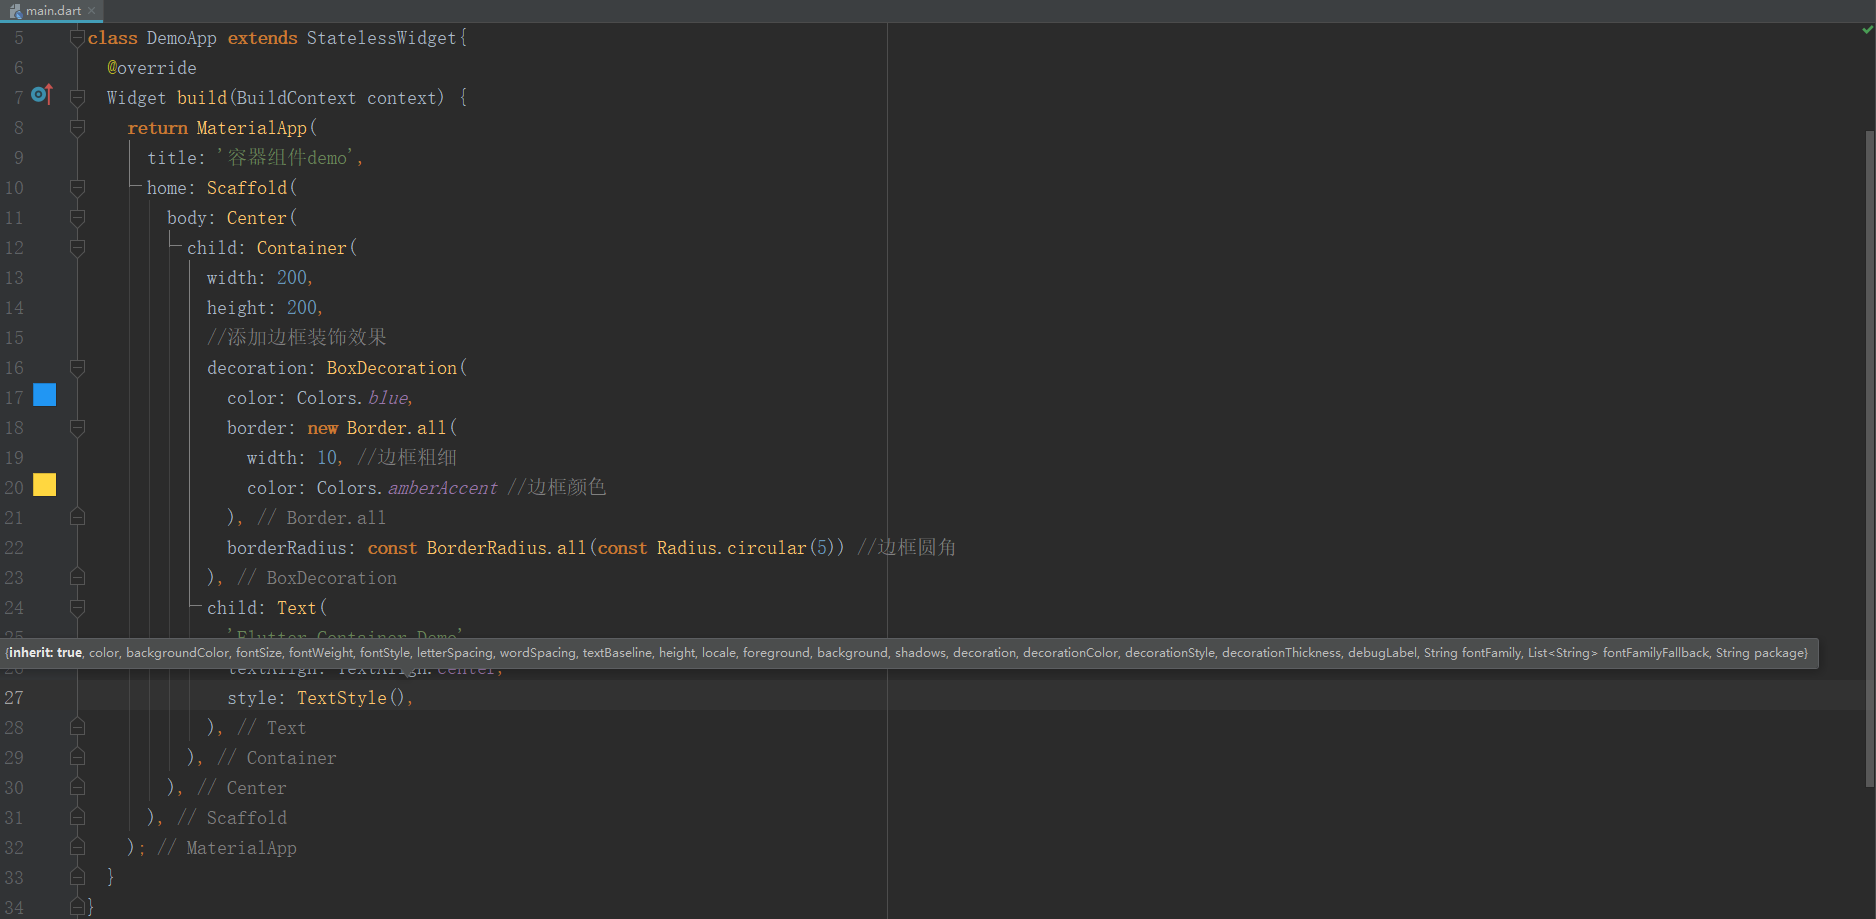Place cursor on 'MaterialApp' on line 8
Screen dimensions: 1876x919
252,128
